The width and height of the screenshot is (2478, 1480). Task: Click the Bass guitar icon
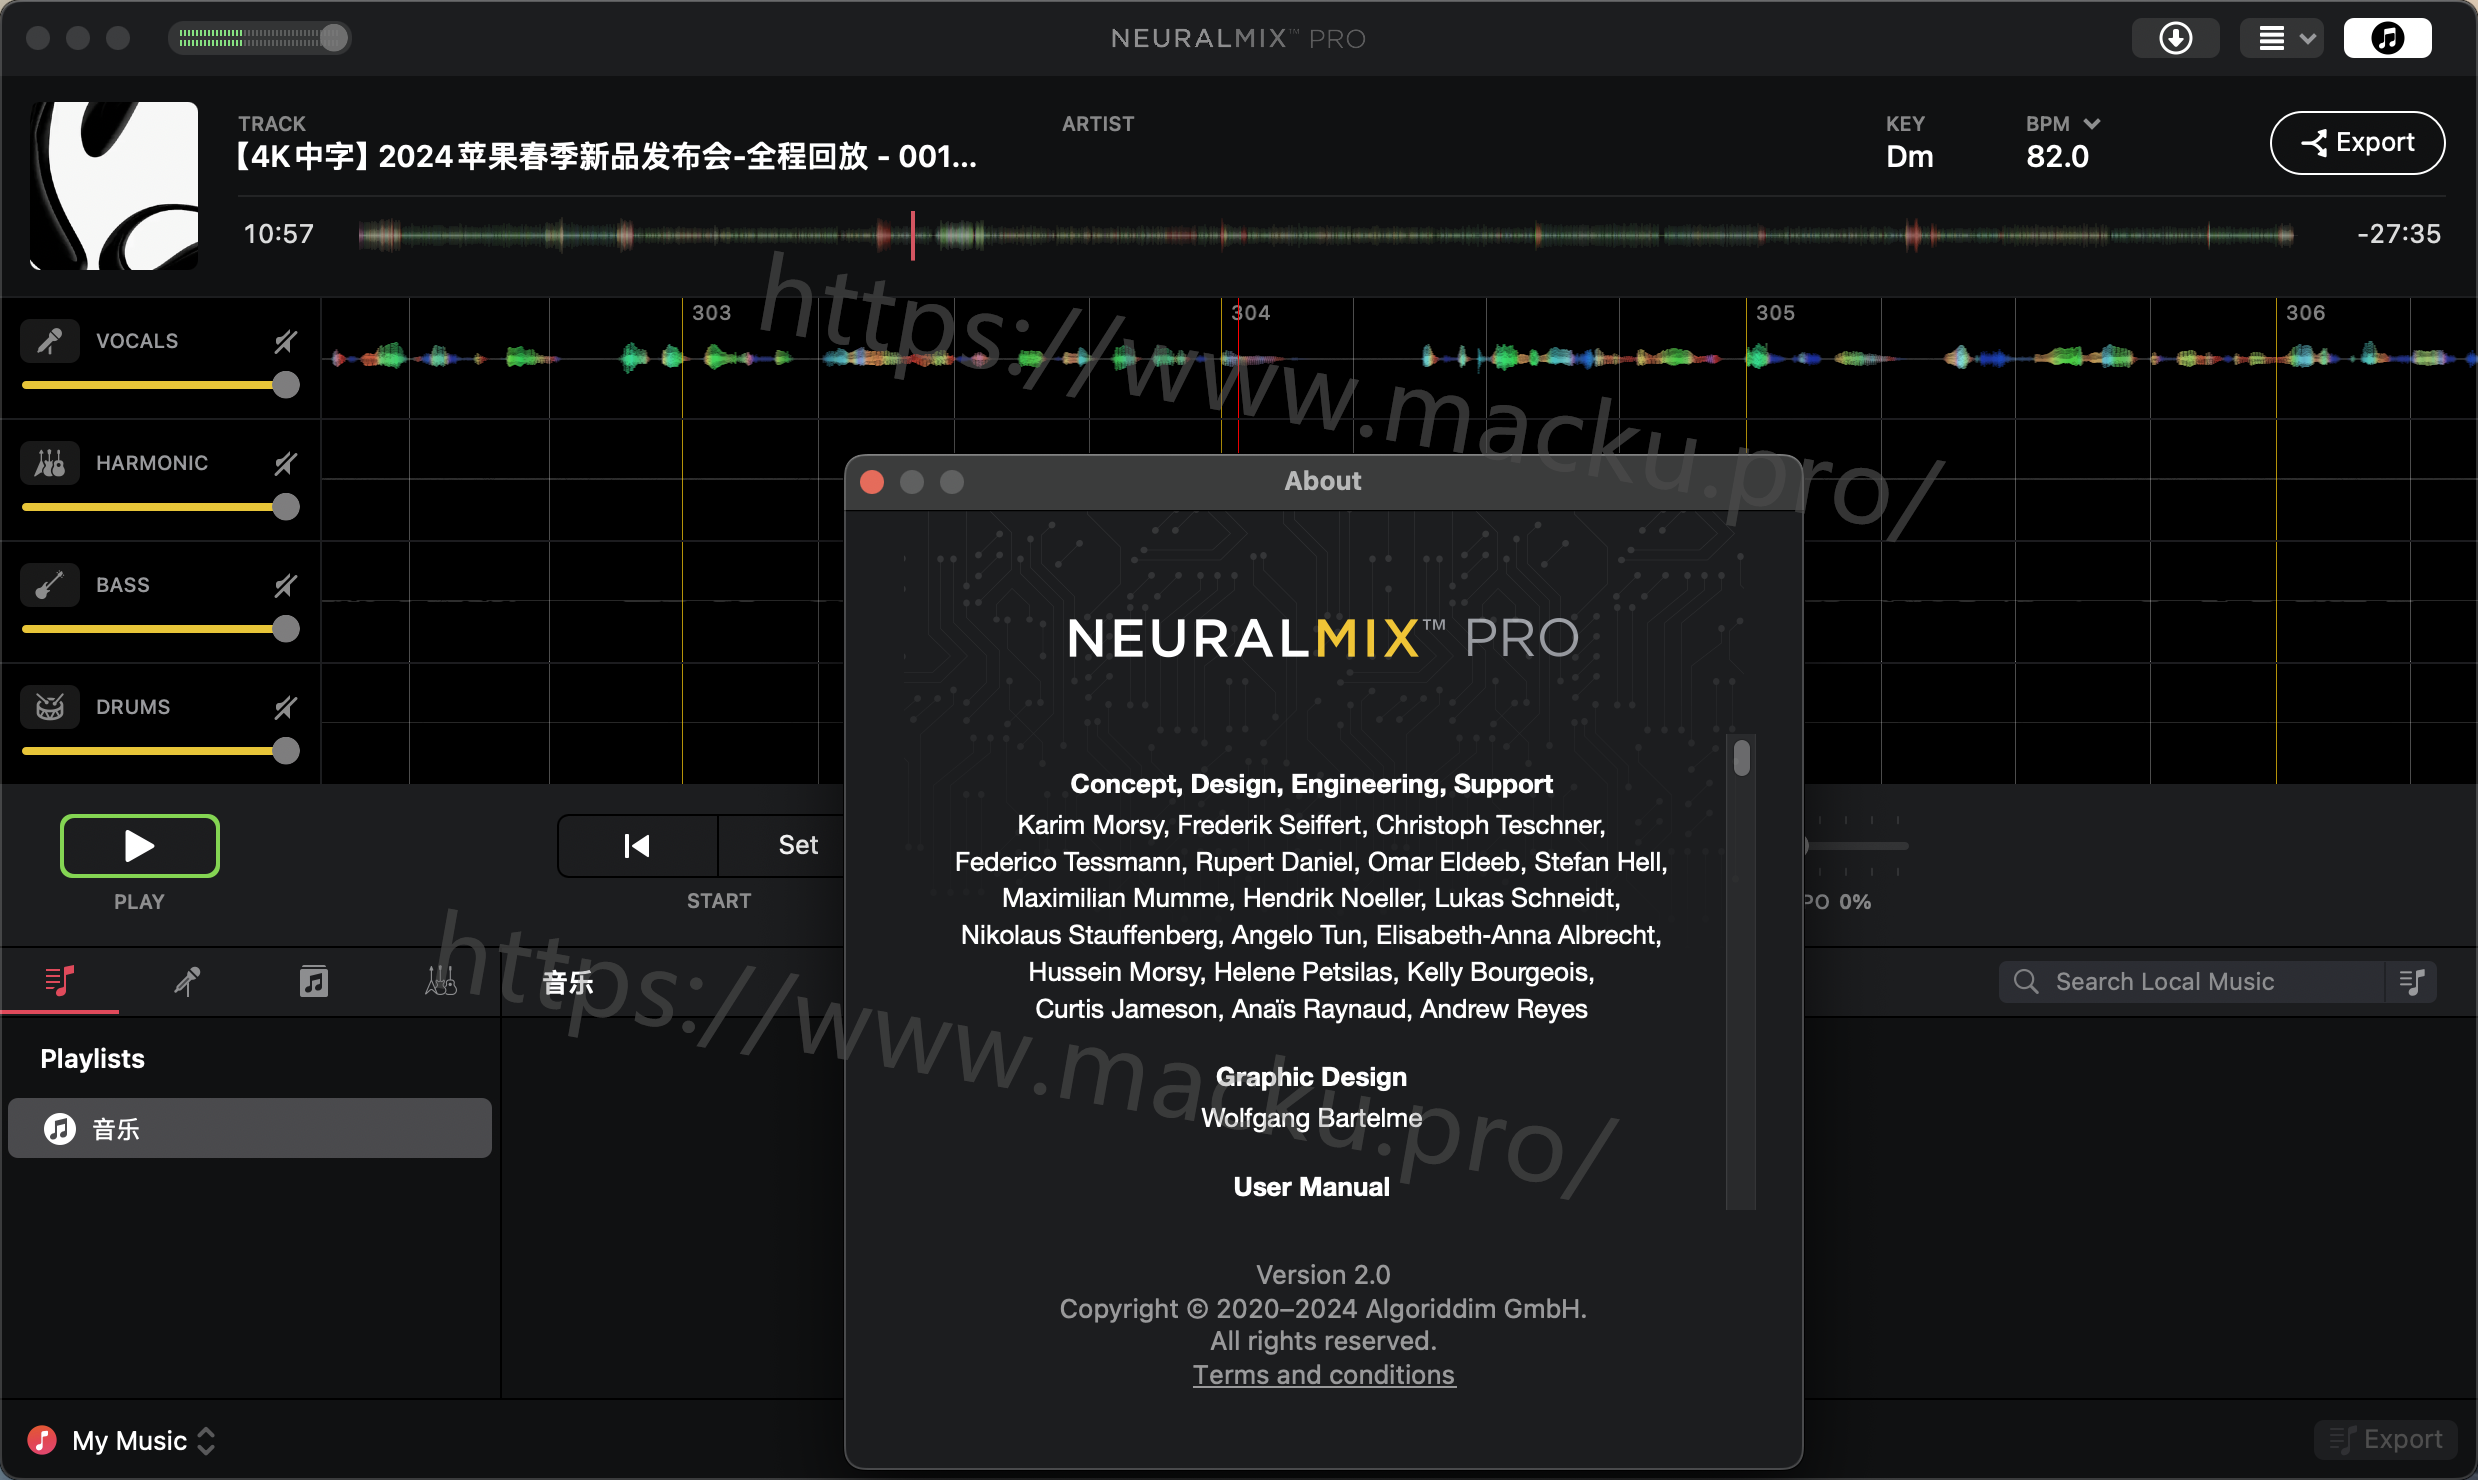point(50,585)
